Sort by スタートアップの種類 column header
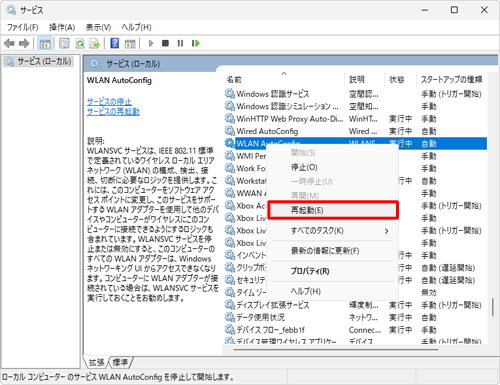Screen dimensions: 500x385 pos(452,79)
